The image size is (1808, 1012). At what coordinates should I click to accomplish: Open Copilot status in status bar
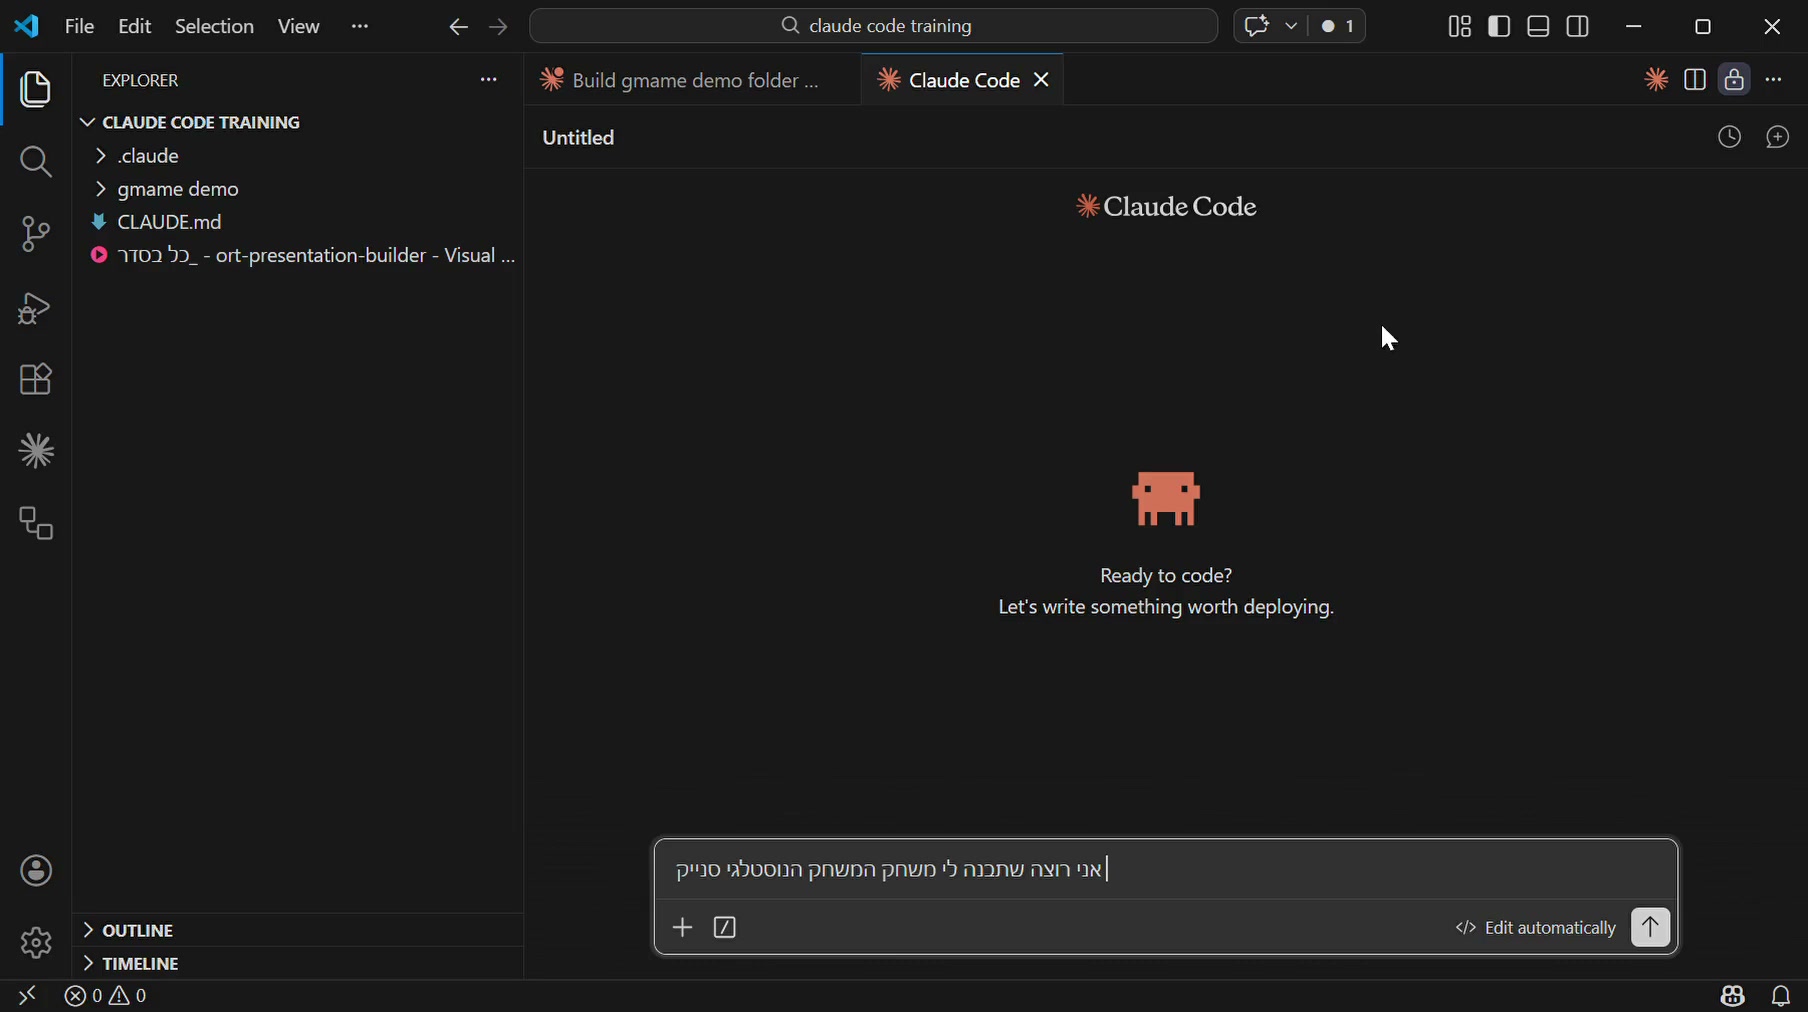[x=1733, y=996]
